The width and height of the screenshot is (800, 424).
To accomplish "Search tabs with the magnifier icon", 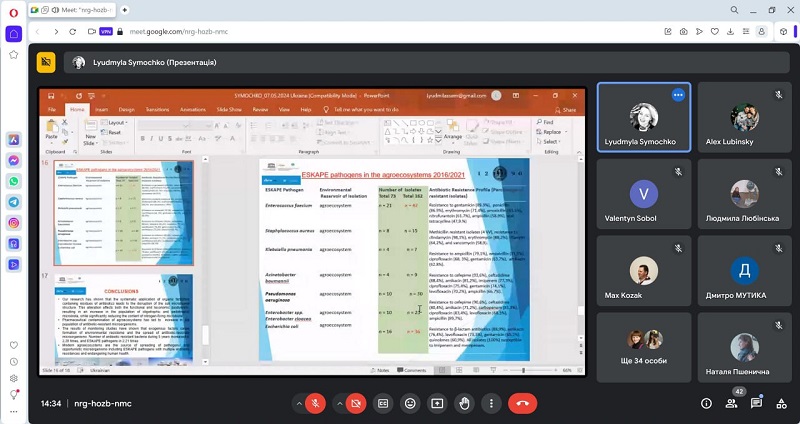I will (x=734, y=10).
